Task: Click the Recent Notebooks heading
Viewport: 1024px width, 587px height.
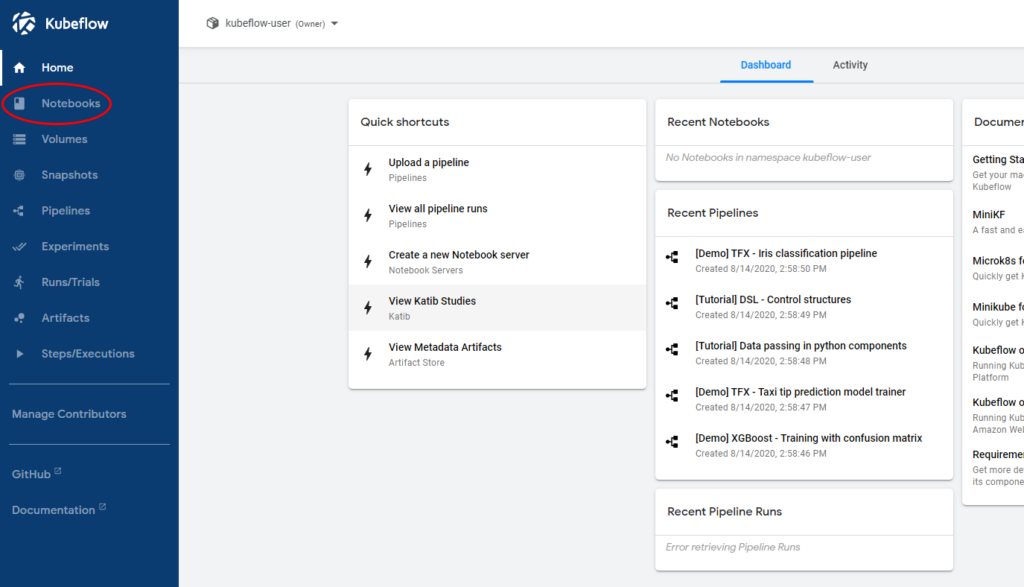Action: [x=718, y=122]
